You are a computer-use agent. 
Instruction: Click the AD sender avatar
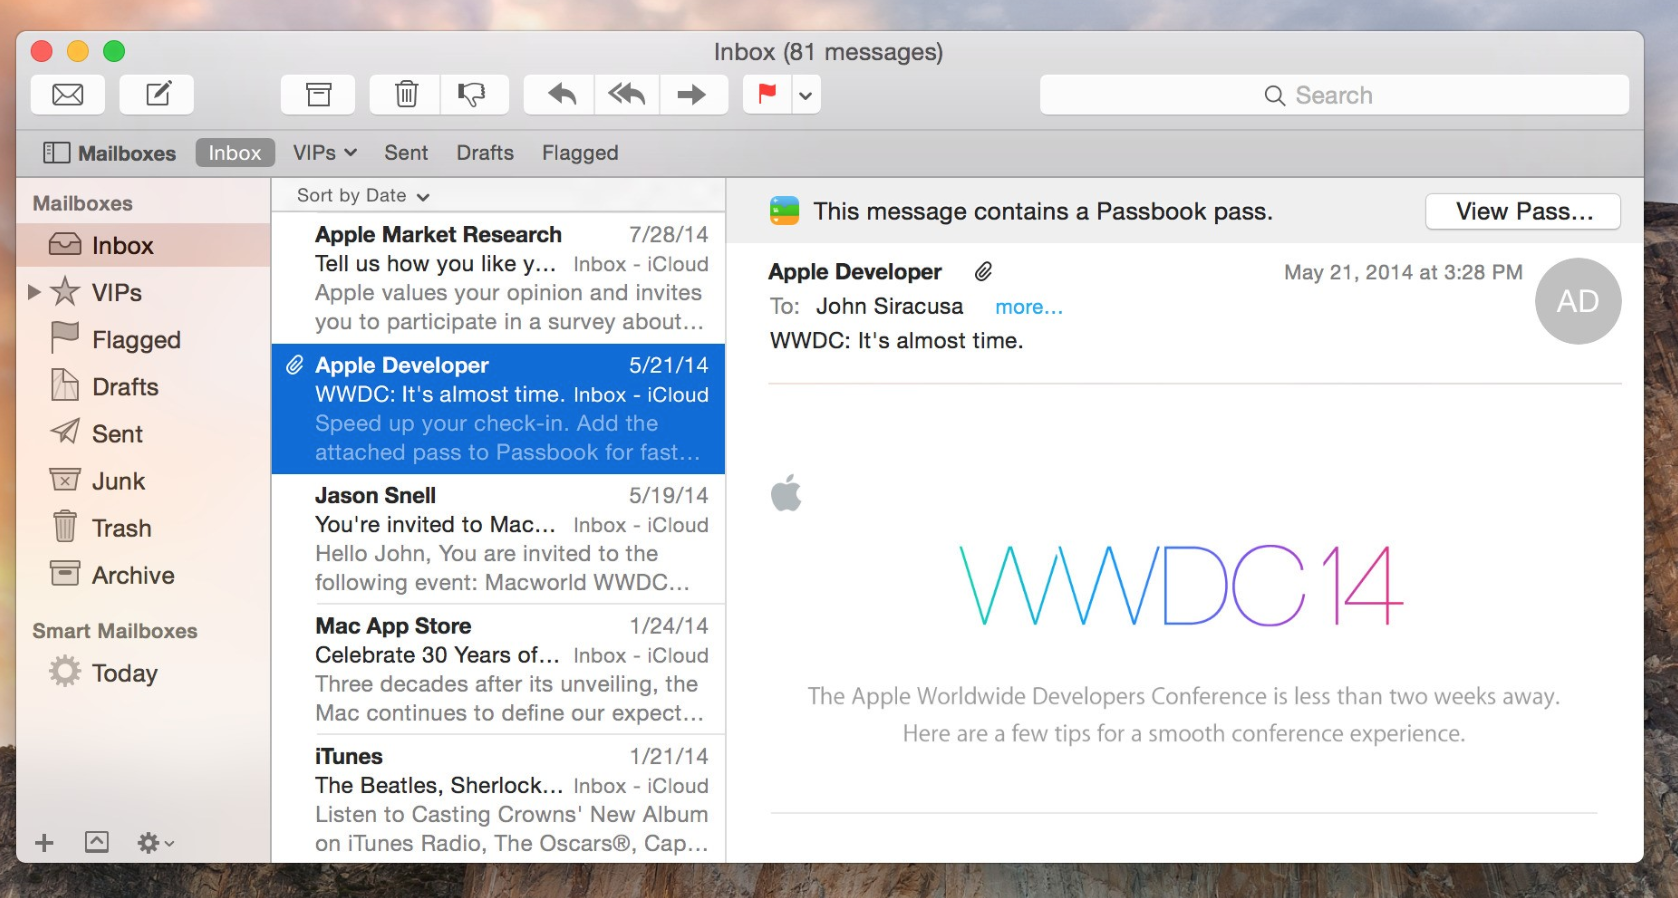1578,301
